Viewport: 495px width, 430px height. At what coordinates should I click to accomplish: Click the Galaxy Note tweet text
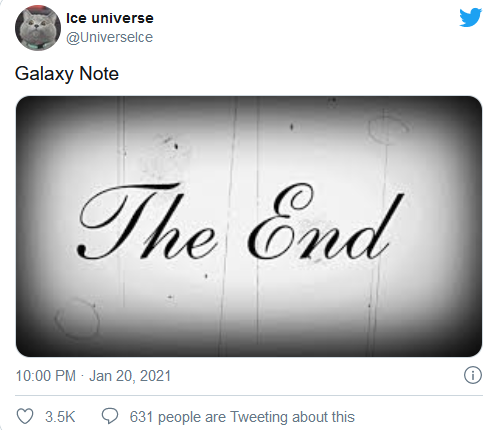tap(67, 74)
